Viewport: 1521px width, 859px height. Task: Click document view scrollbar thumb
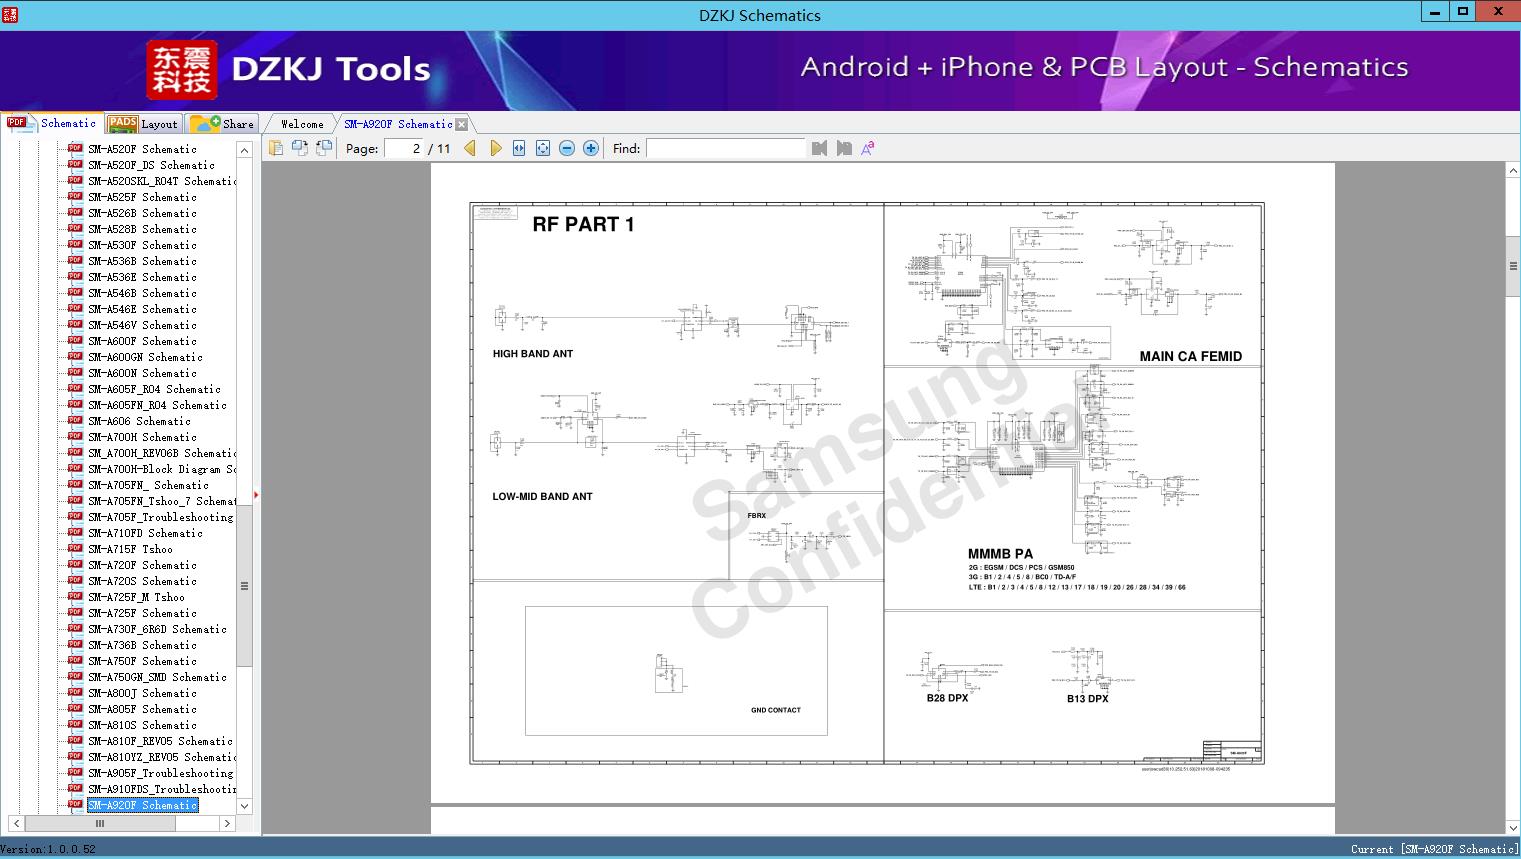point(1513,266)
